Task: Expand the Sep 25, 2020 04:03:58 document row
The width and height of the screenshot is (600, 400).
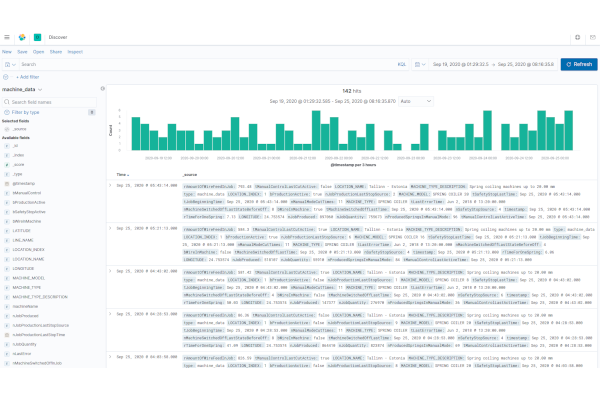Action: tap(110, 357)
